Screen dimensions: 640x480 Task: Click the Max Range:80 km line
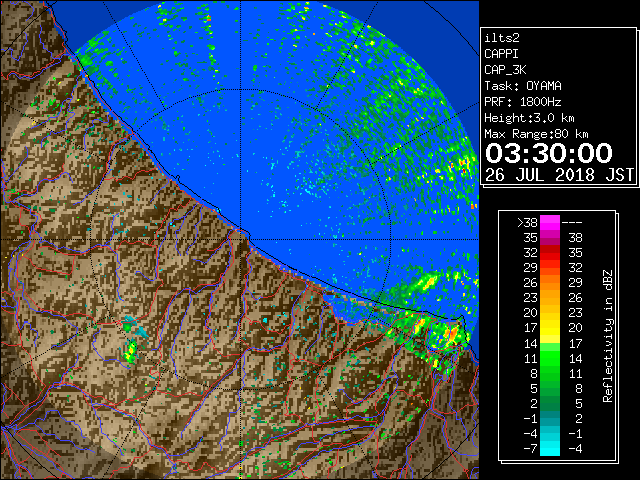pos(536,134)
